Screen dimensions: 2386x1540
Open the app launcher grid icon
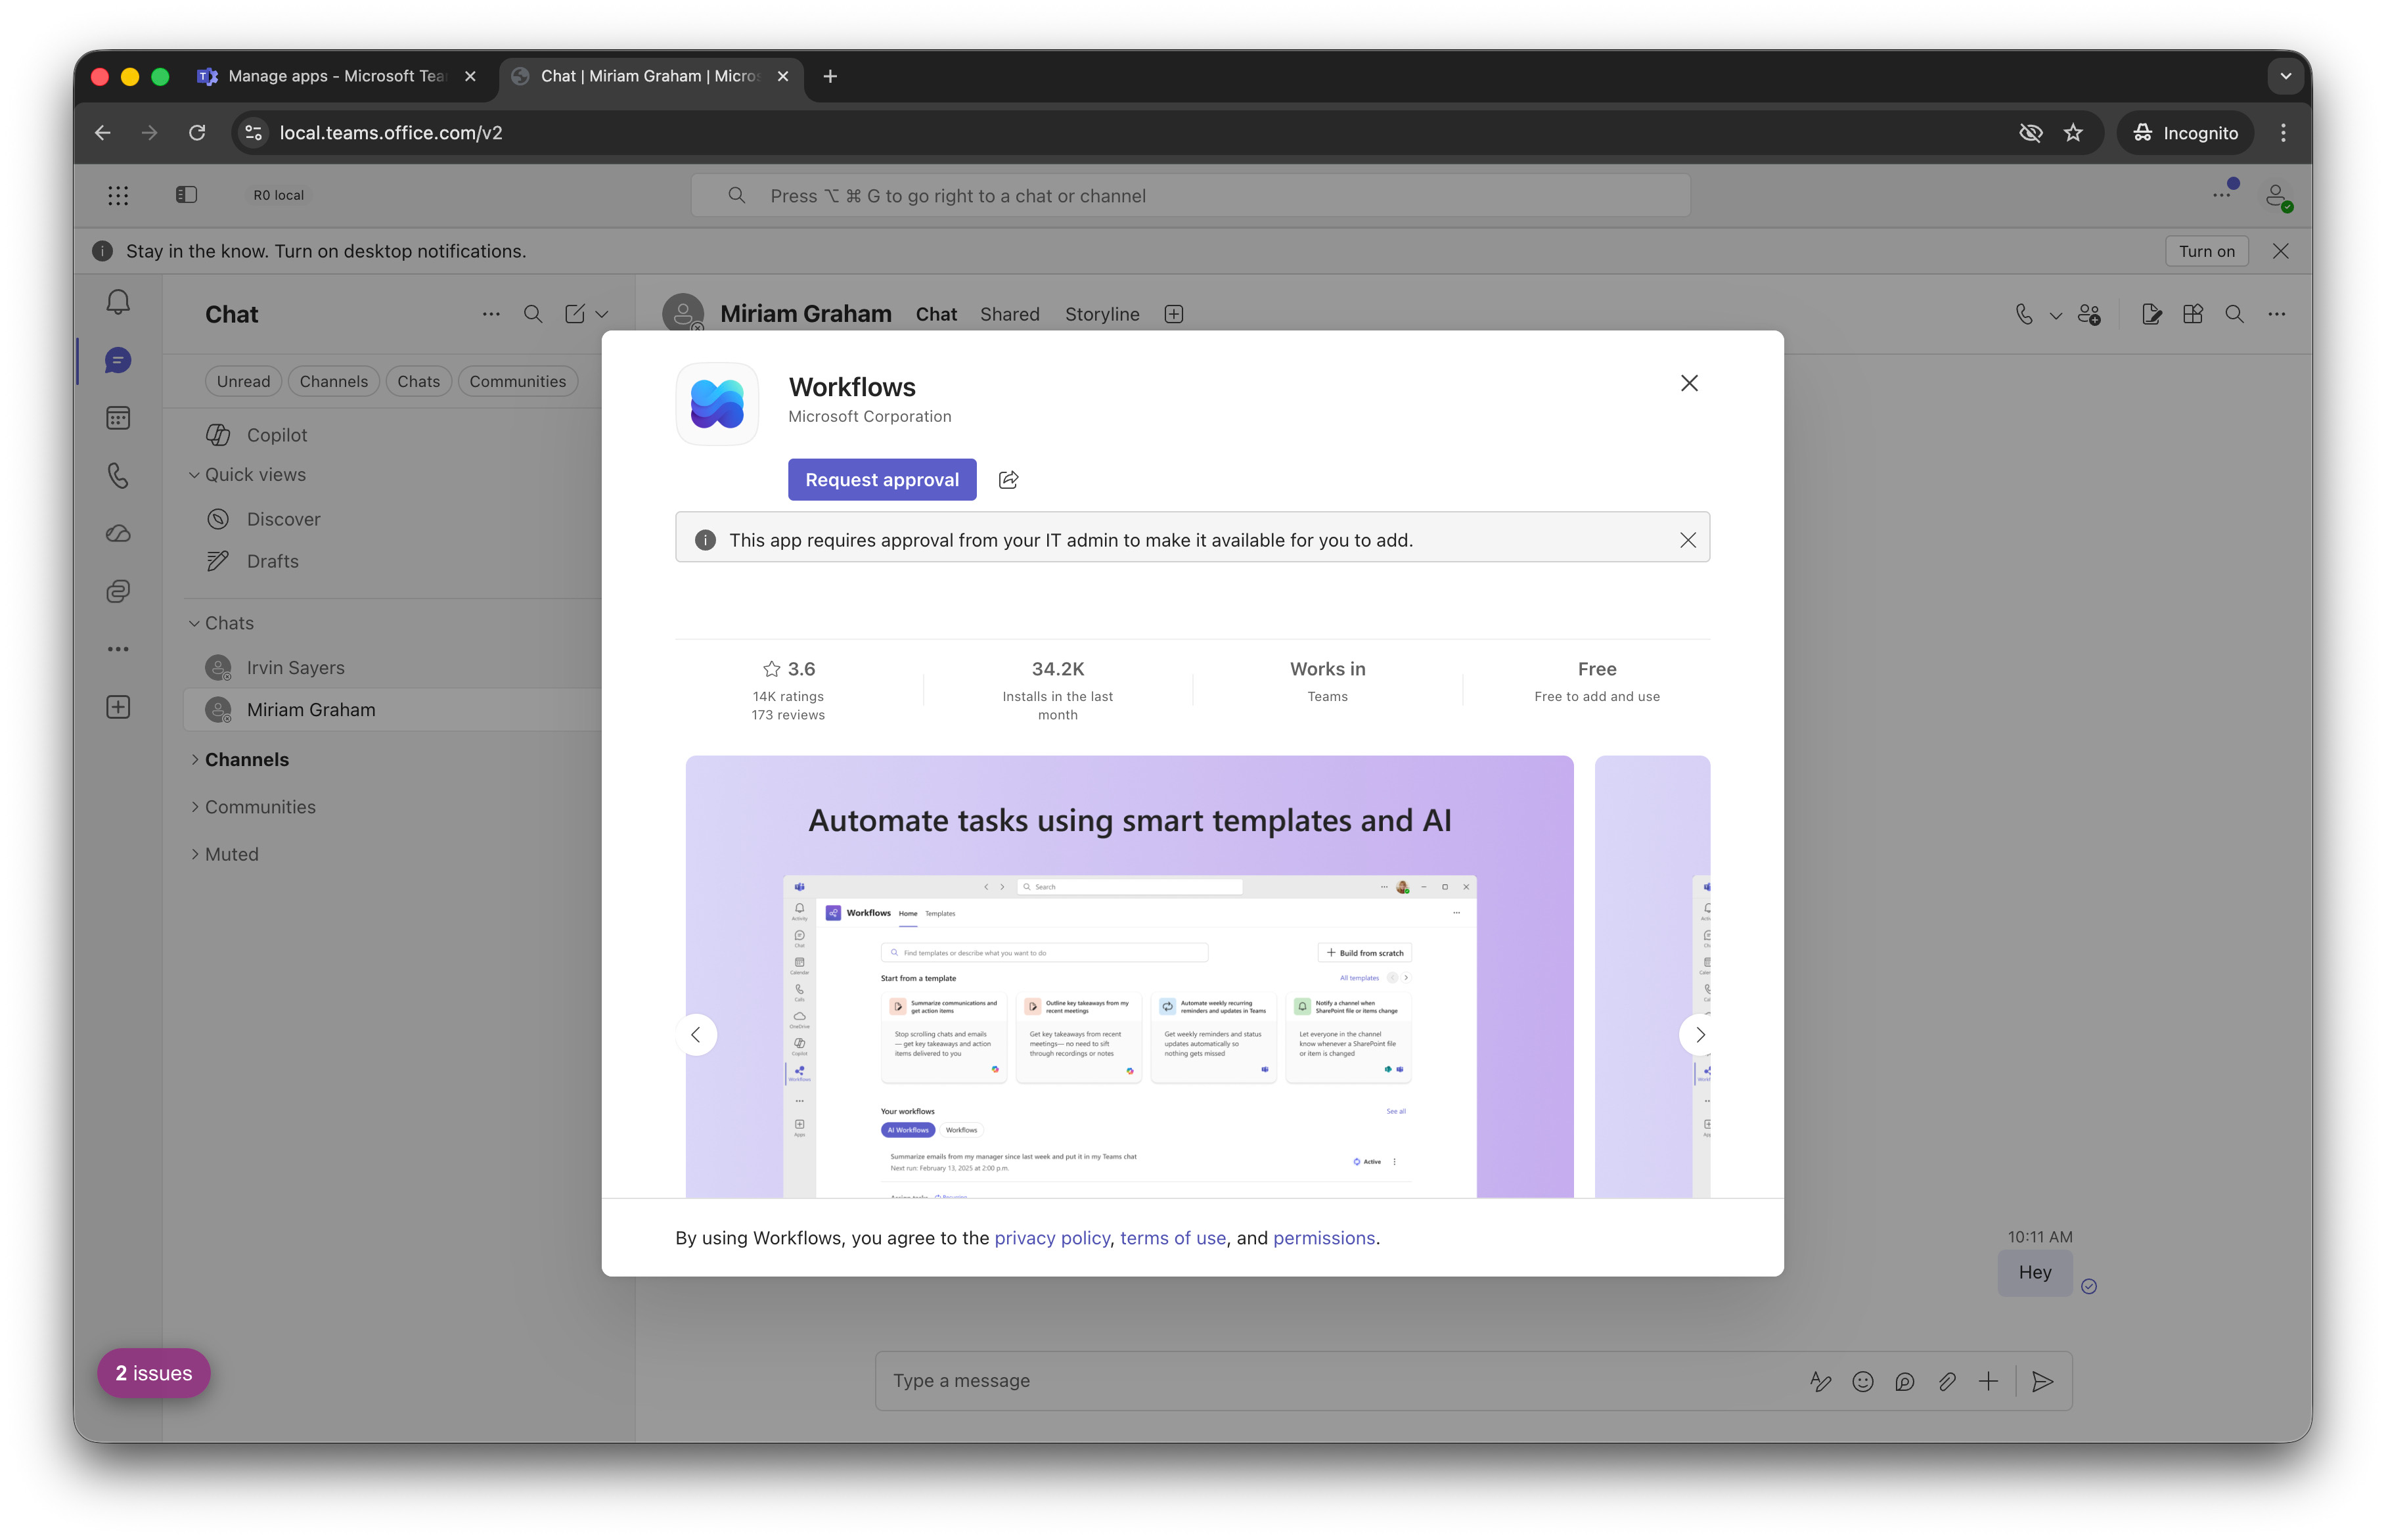(x=118, y=195)
